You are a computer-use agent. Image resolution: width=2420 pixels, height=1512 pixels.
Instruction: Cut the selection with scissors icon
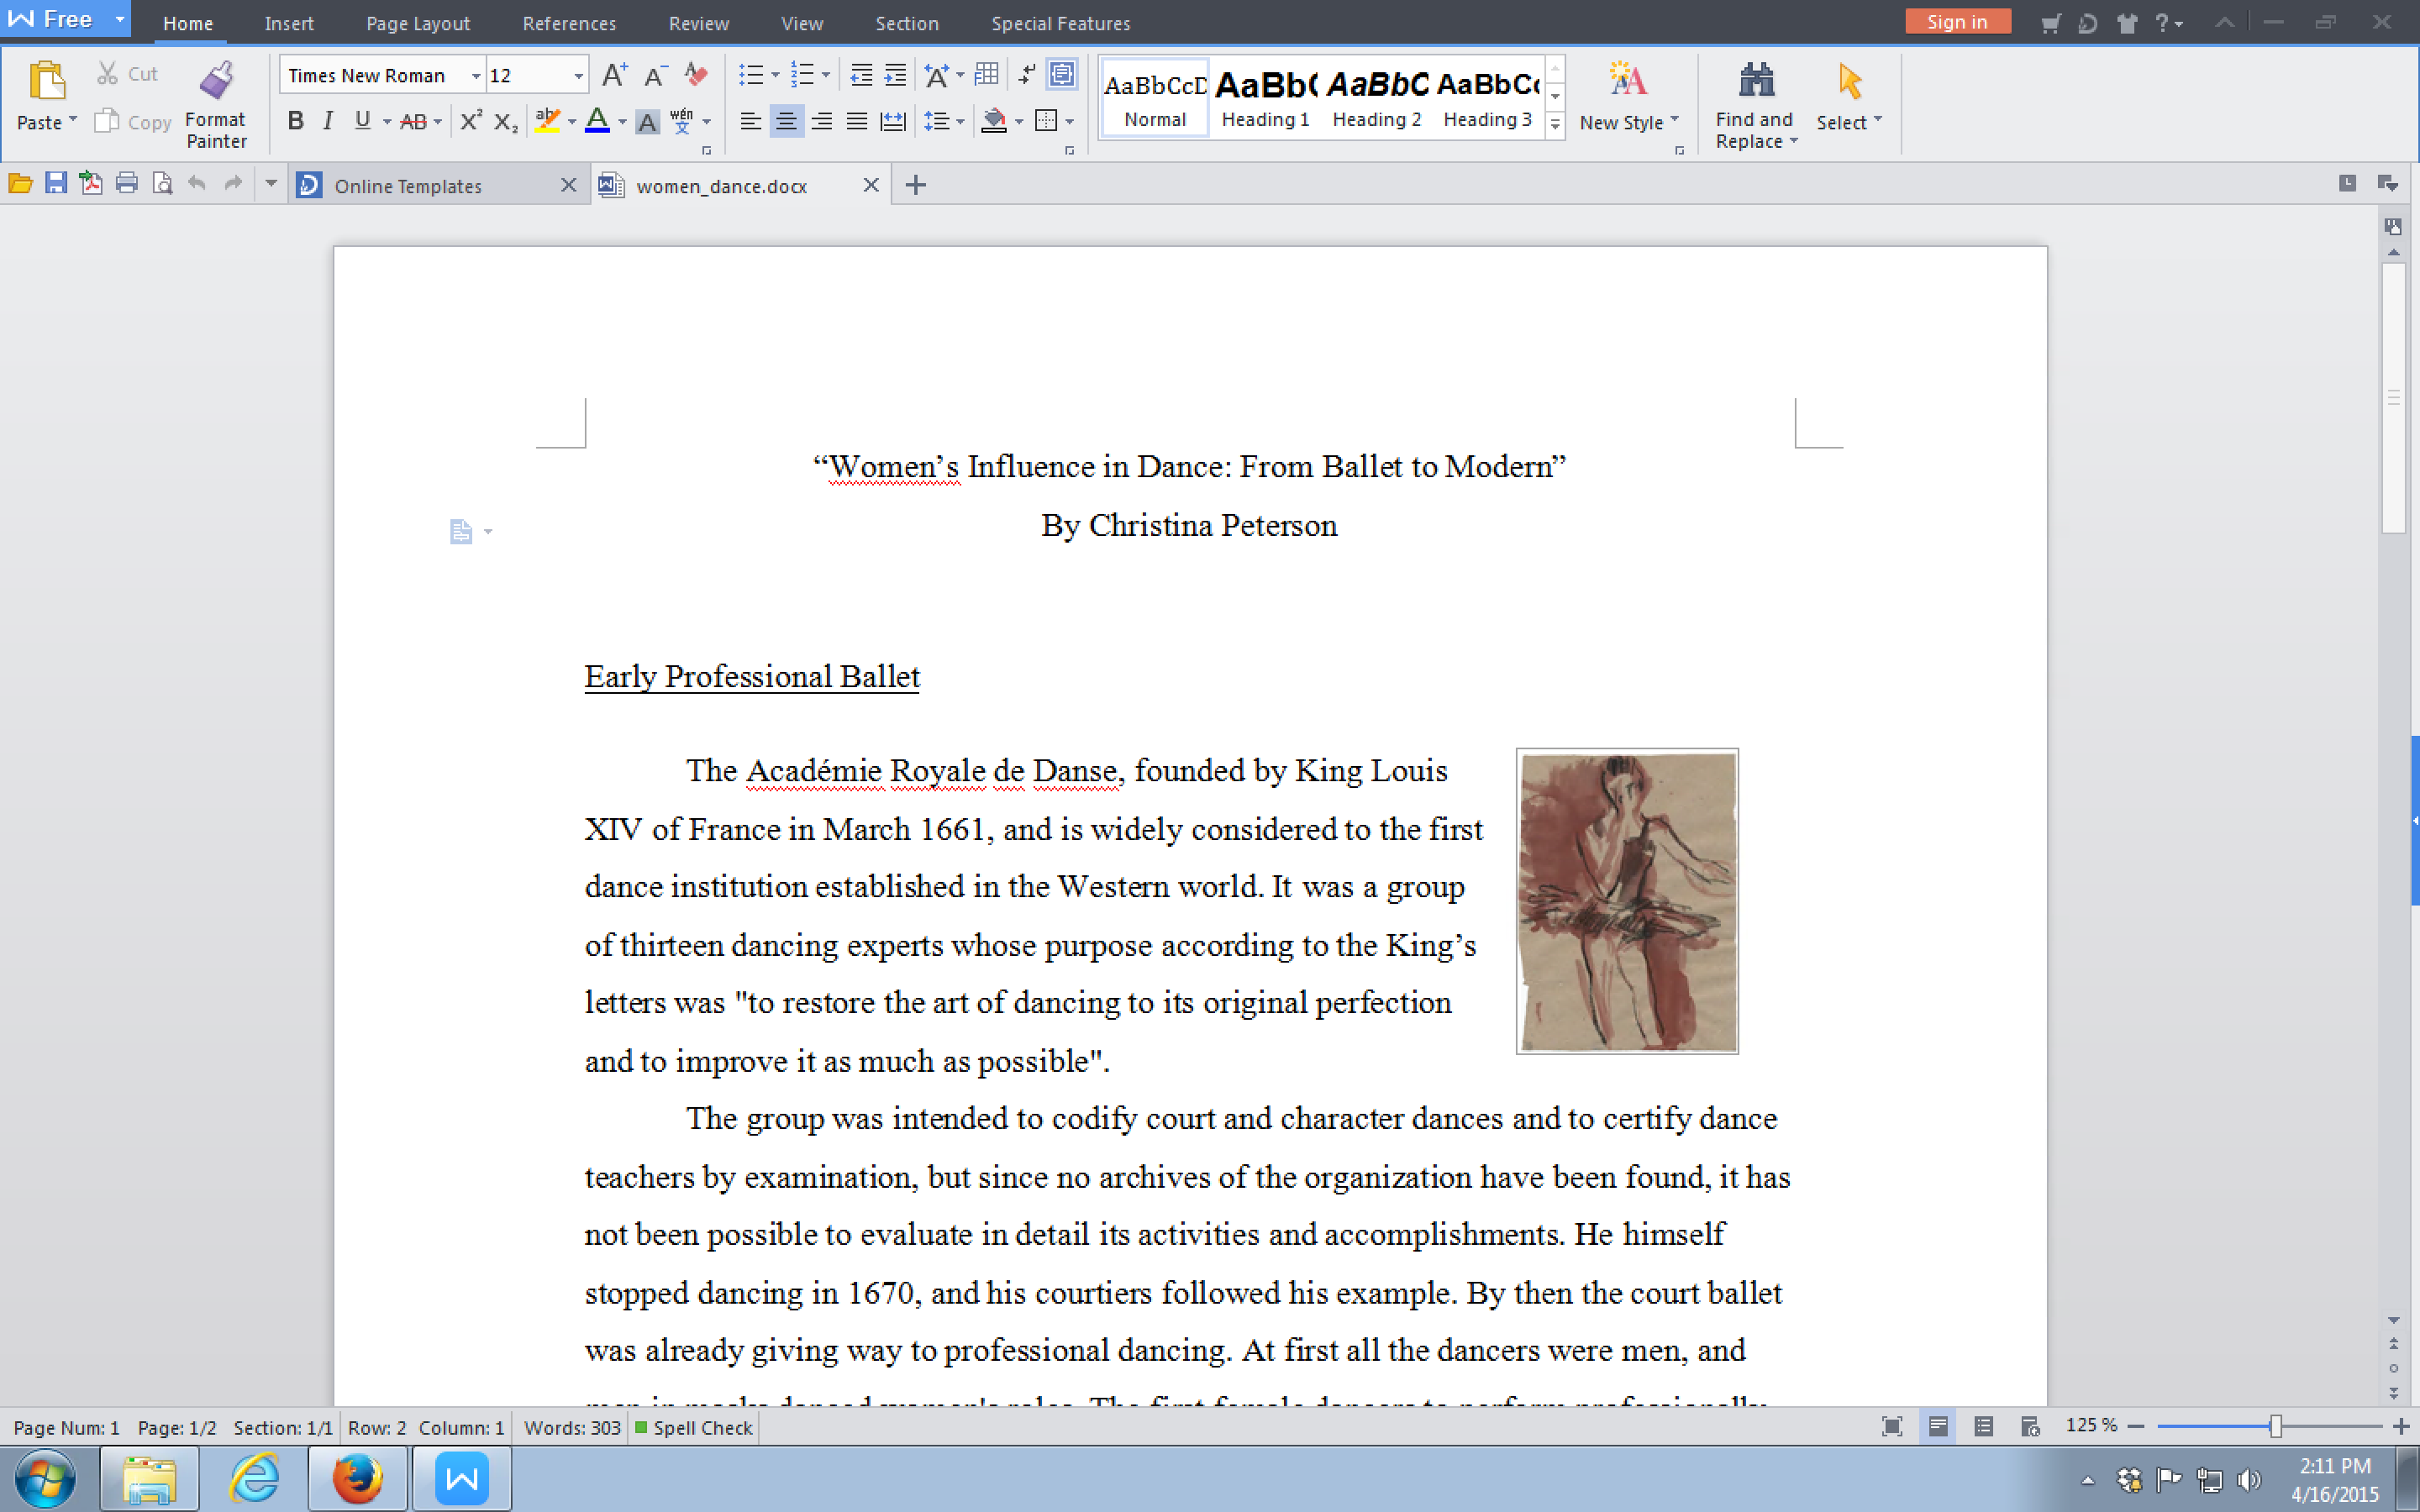[107, 73]
